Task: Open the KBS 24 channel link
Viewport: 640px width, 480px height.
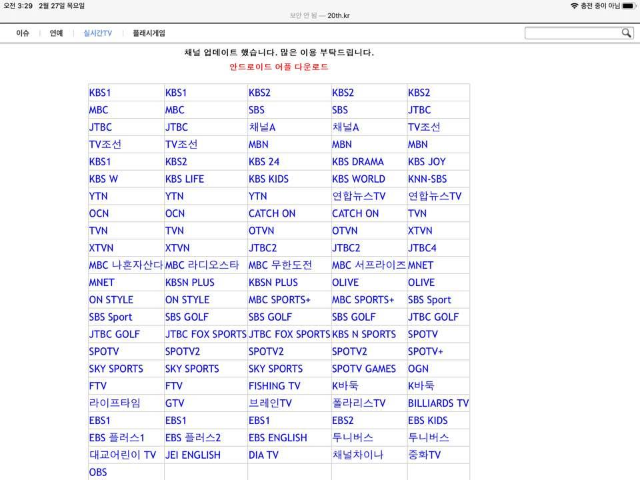Action: 264,162
